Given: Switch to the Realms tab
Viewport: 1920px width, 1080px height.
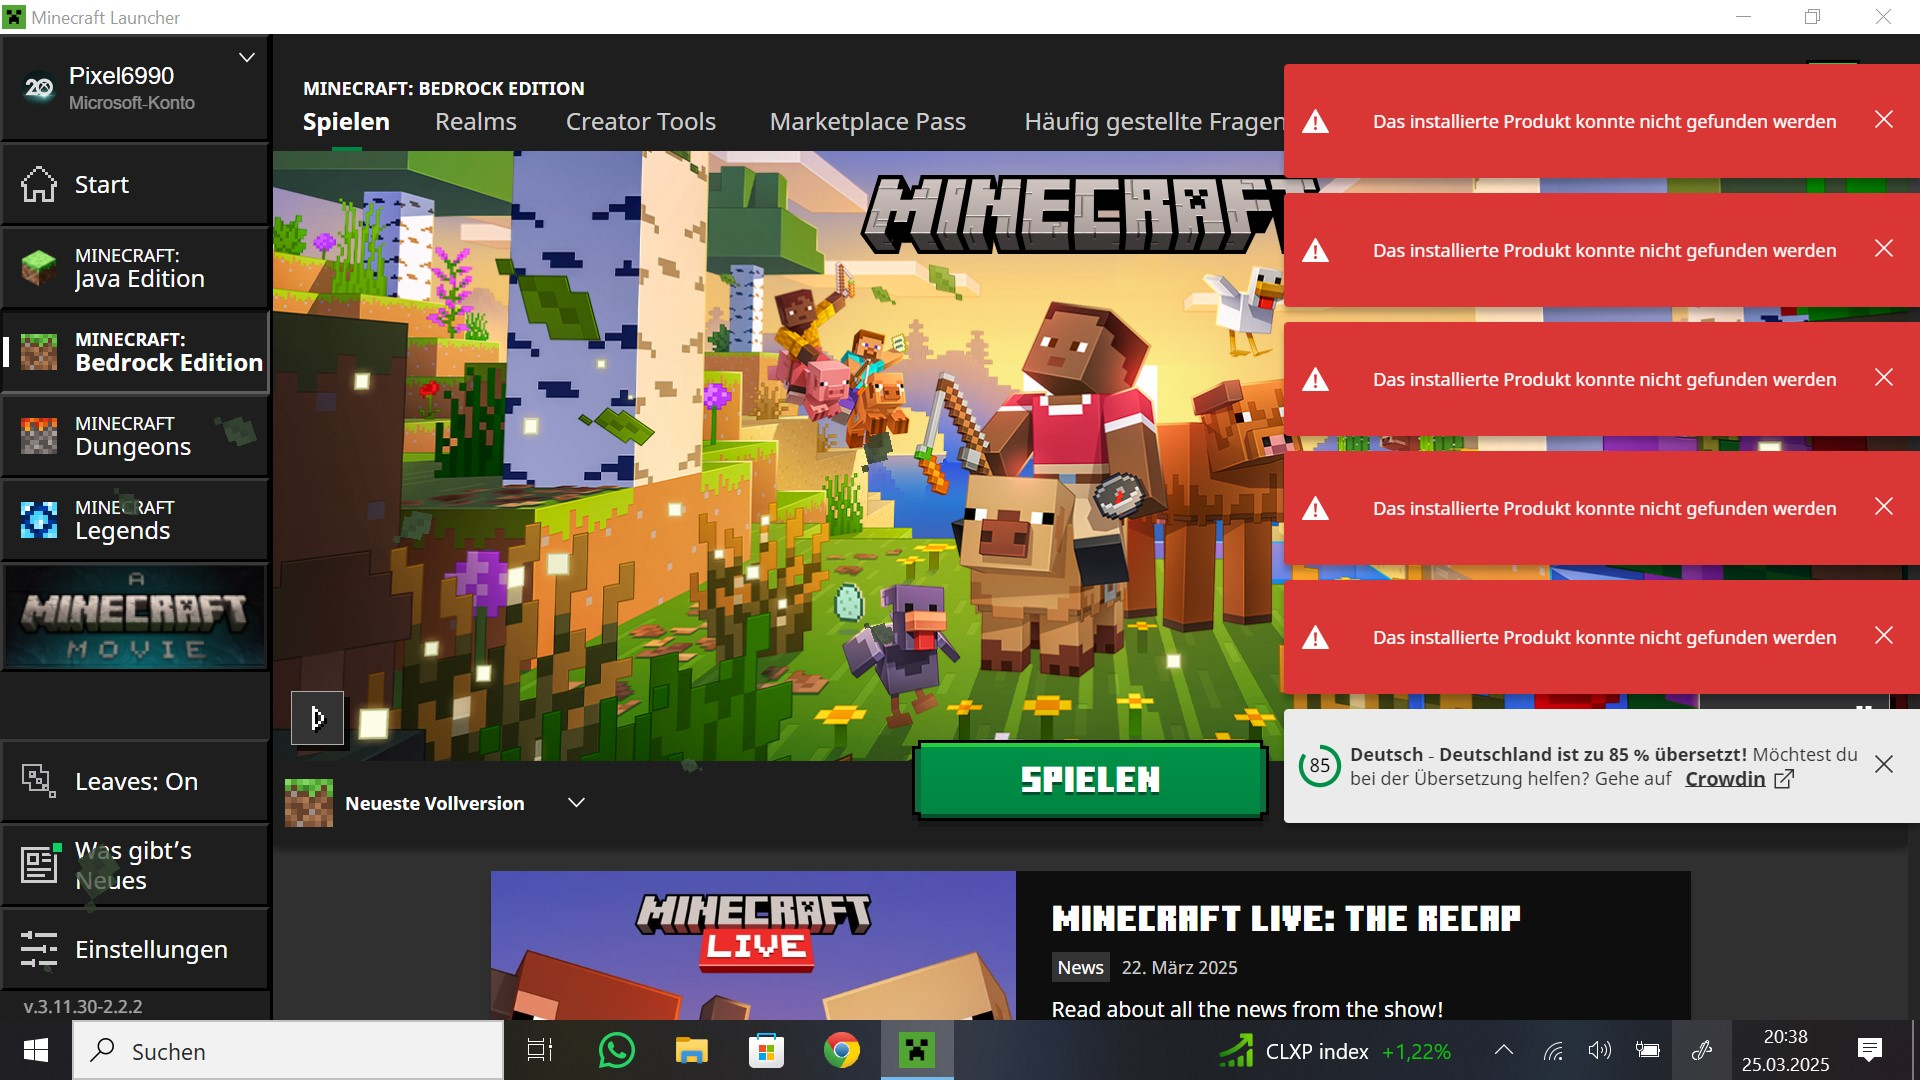Looking at the screenshot, I should pos(475,121).
